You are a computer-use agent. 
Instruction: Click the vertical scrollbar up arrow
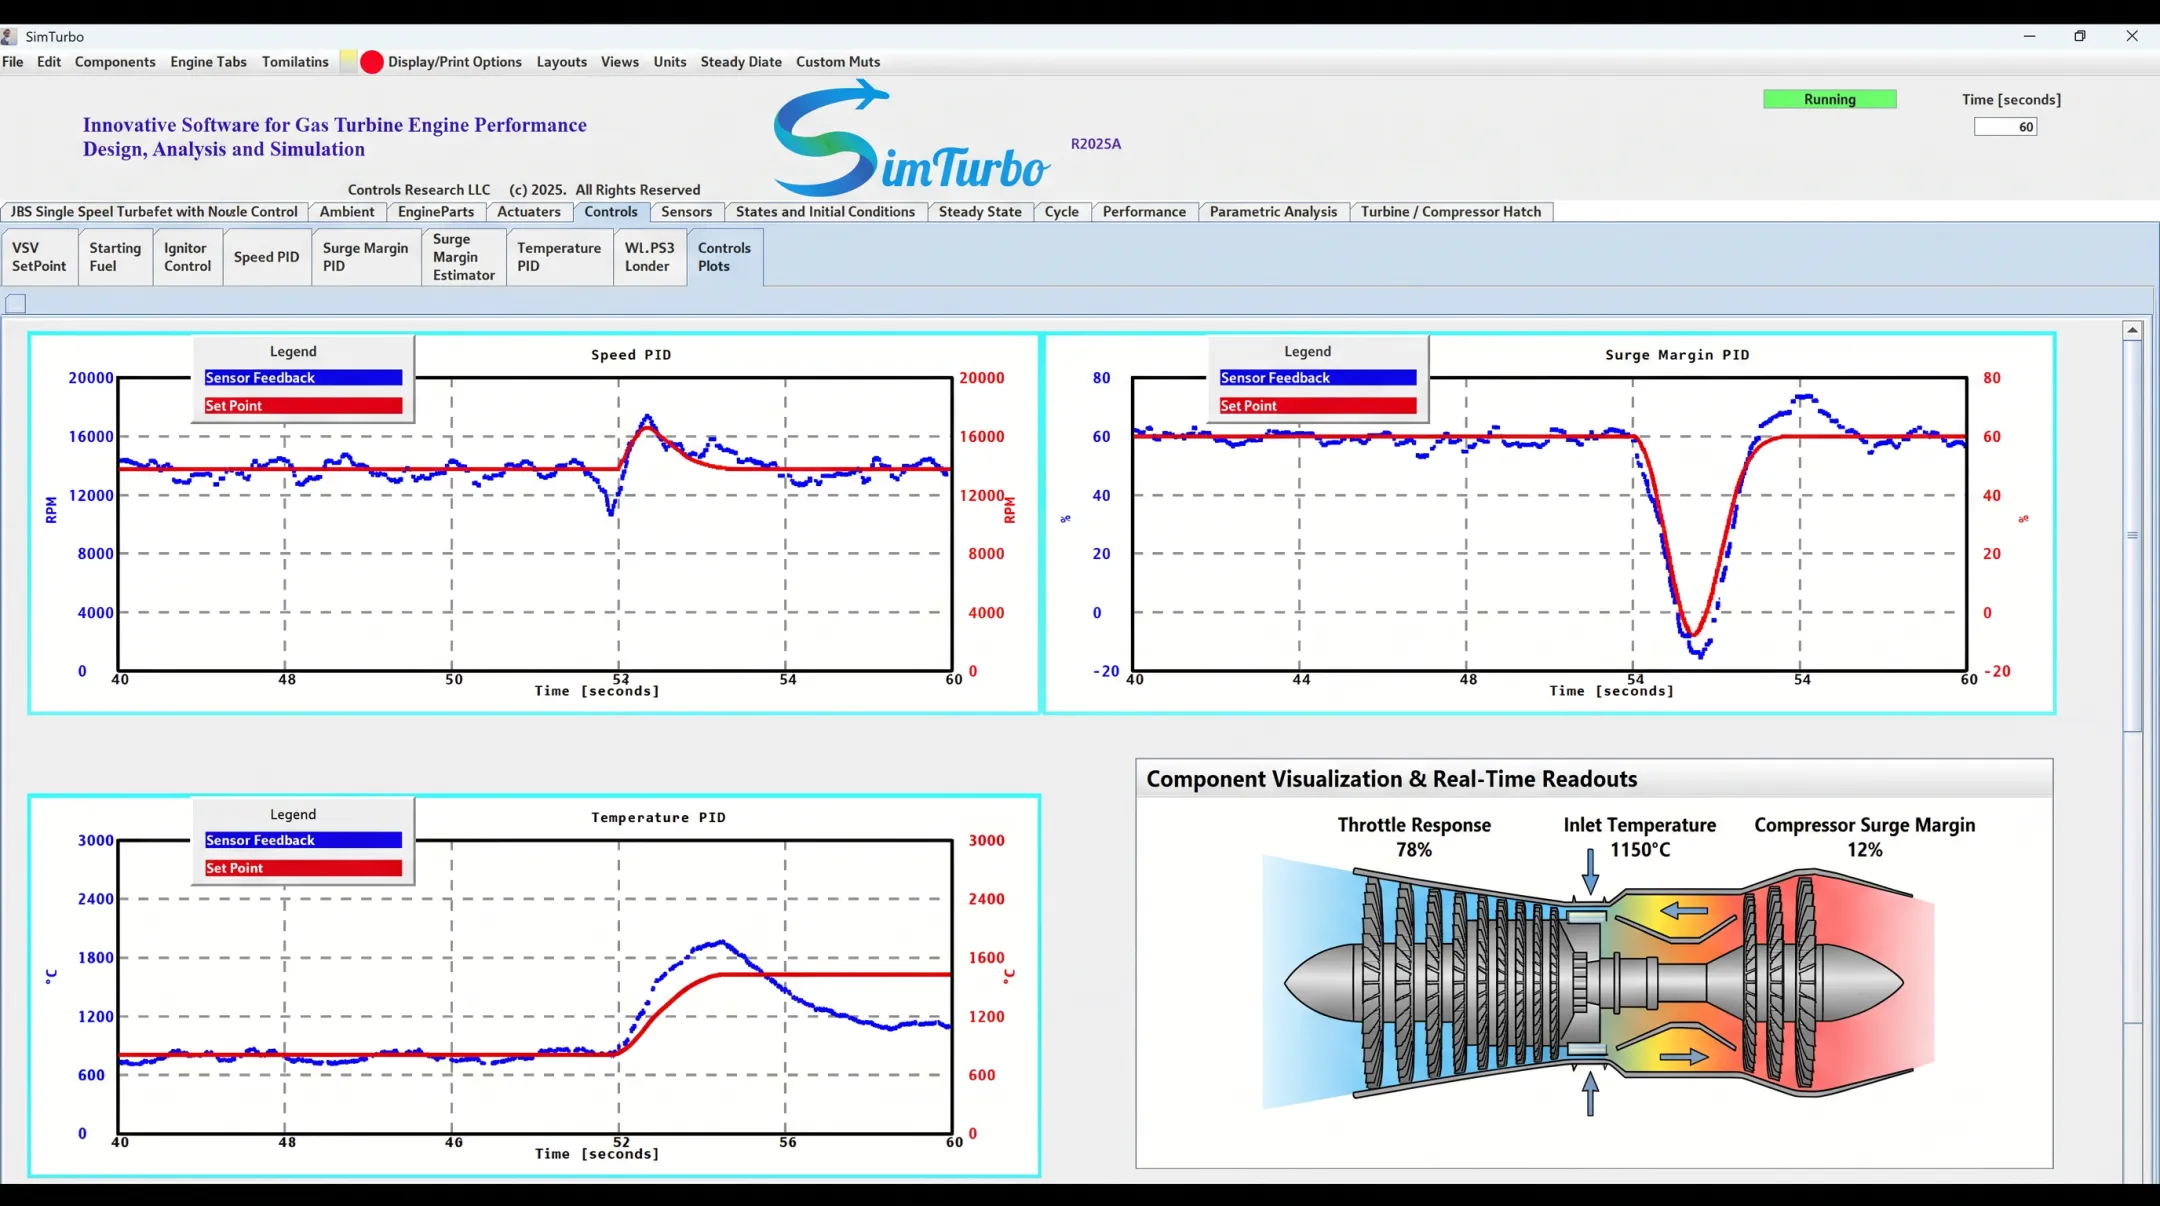(x=2132, y=330)
